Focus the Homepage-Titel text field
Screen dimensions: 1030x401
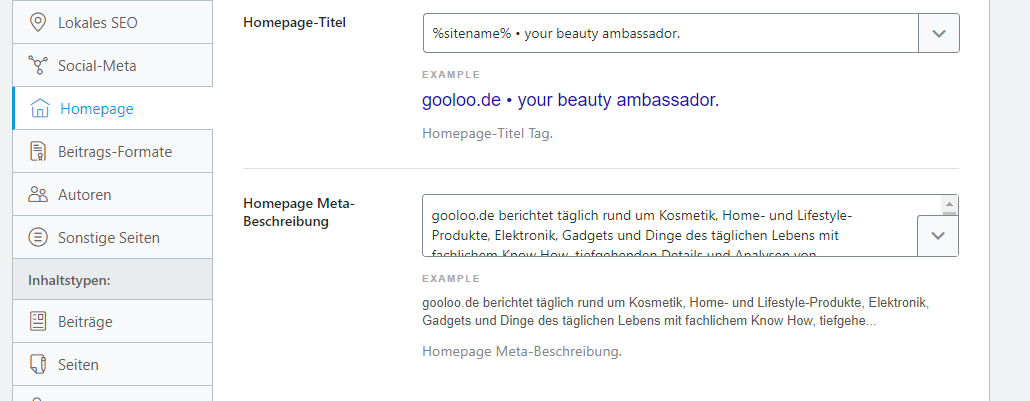click(670, 33)
